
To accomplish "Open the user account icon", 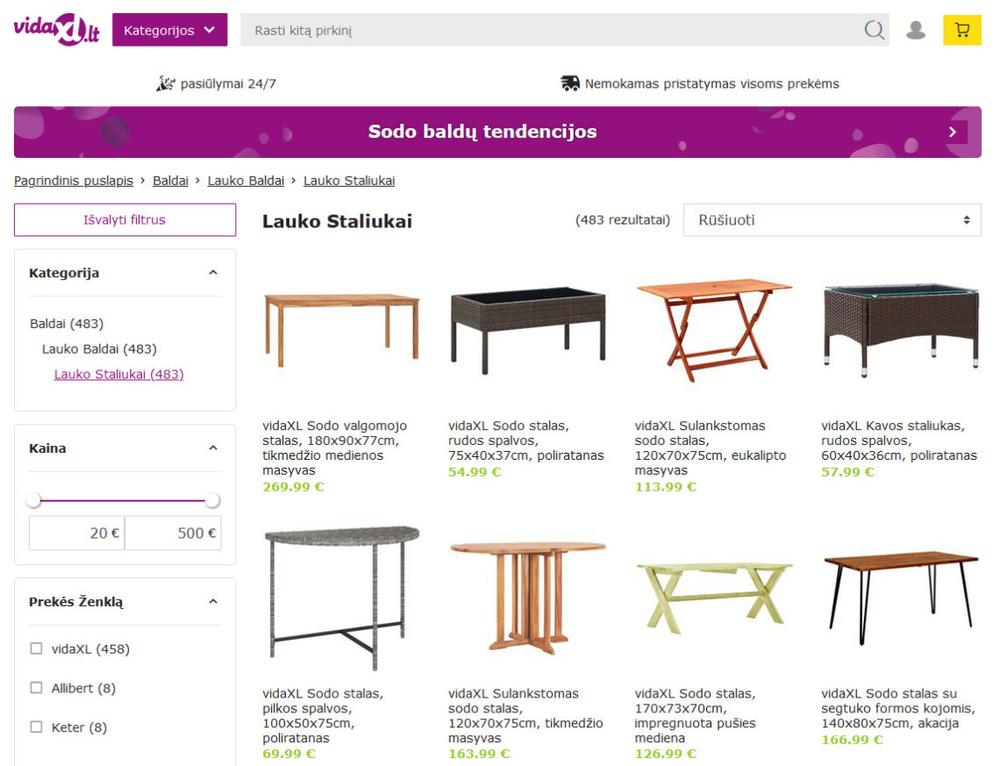I will click(915, 30).
